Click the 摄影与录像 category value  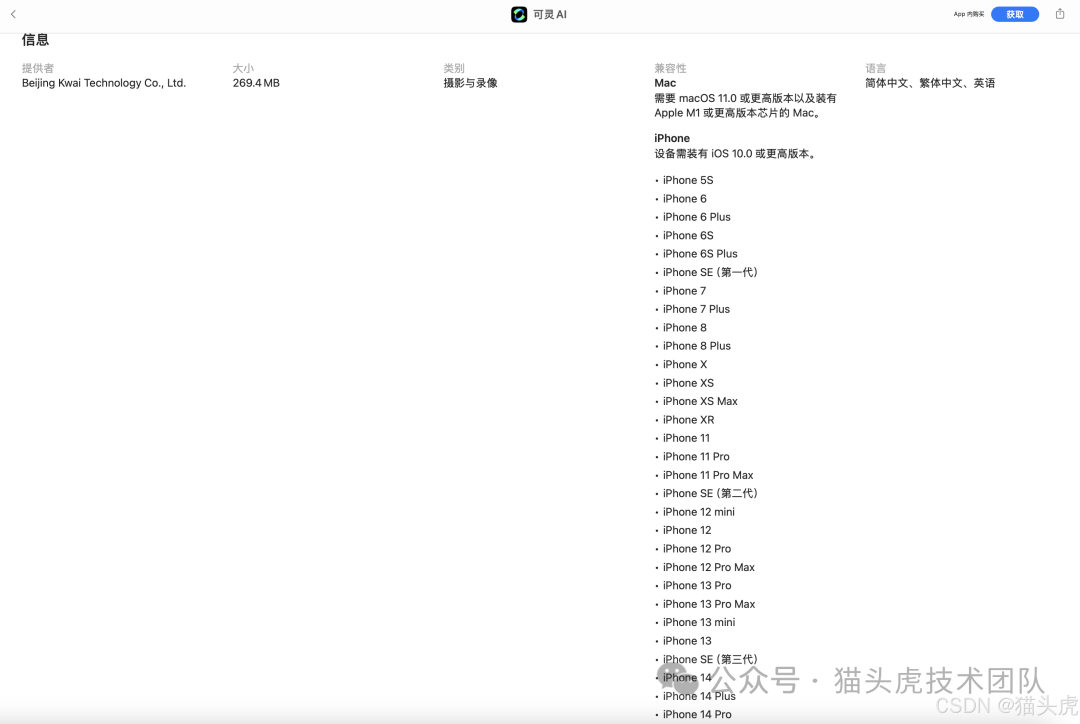pos(470,83)
